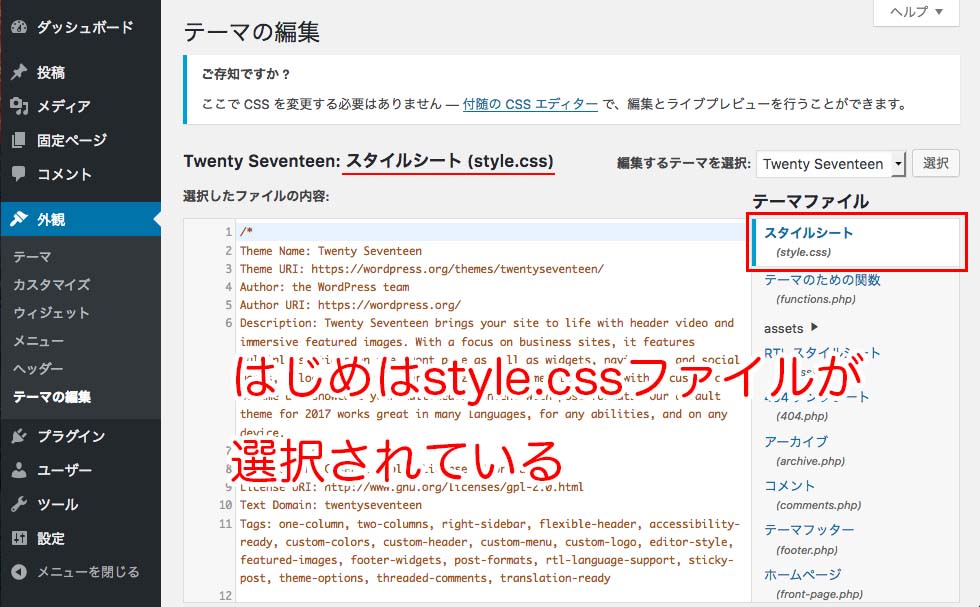Go to the ヘッダー submenu item

(38, 369)
